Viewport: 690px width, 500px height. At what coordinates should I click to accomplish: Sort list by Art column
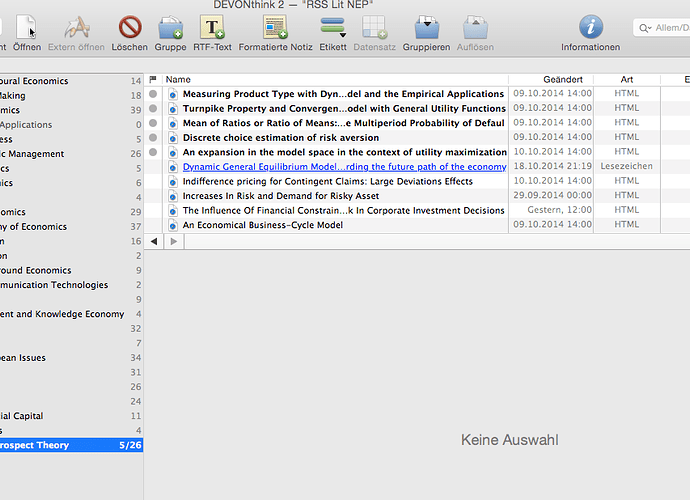pos(626,79)
